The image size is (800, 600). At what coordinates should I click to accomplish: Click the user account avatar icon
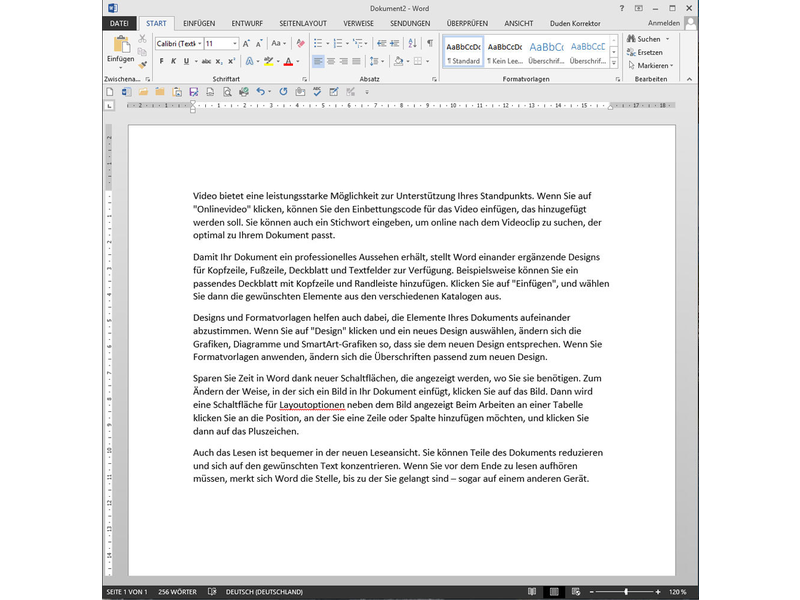tap(691, 23)
